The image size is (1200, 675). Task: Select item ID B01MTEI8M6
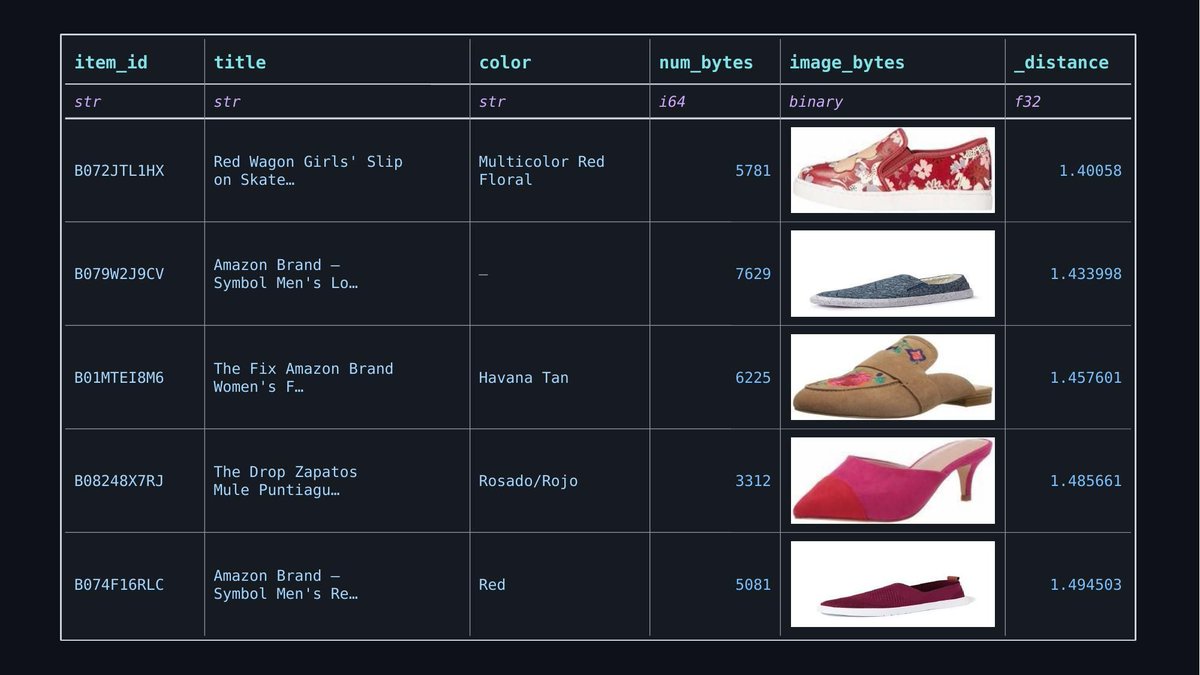click(119, 378)
